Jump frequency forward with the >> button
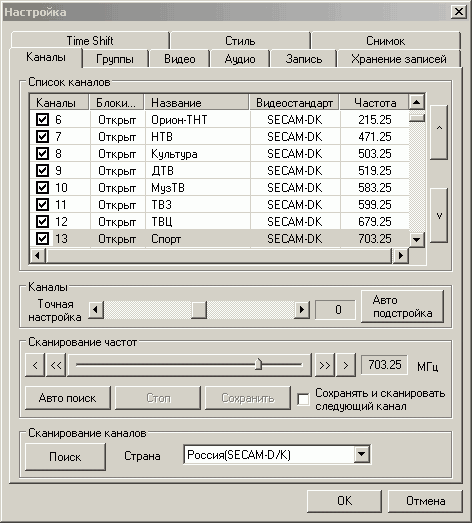Screen dimensions: 472x523 (325, 365)
